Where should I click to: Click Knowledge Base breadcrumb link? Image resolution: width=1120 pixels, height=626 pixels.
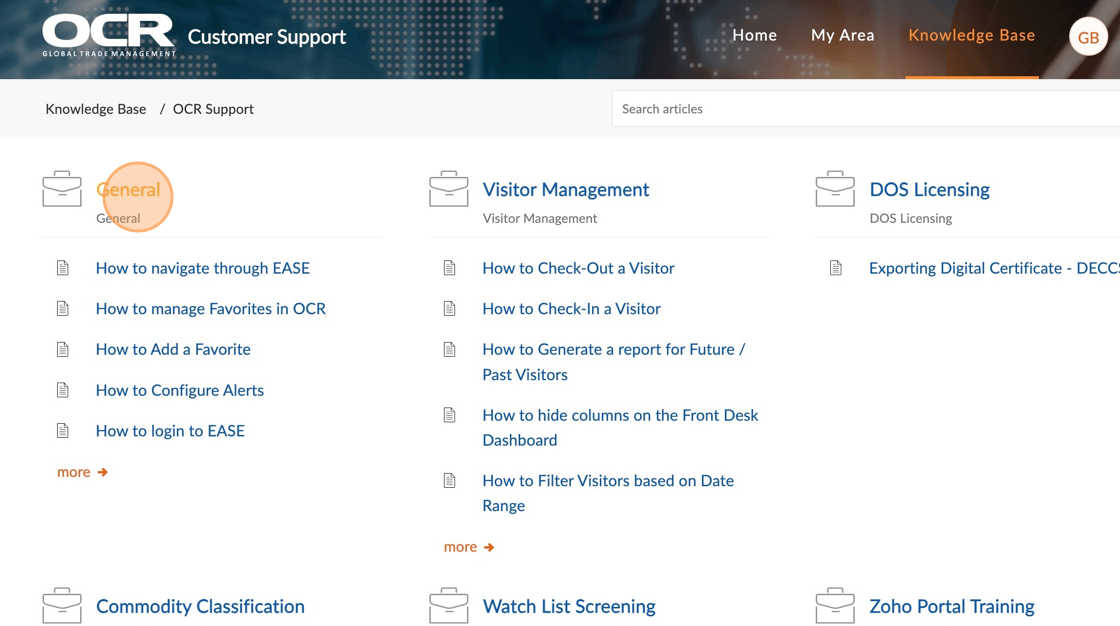(x=95, y=109)
